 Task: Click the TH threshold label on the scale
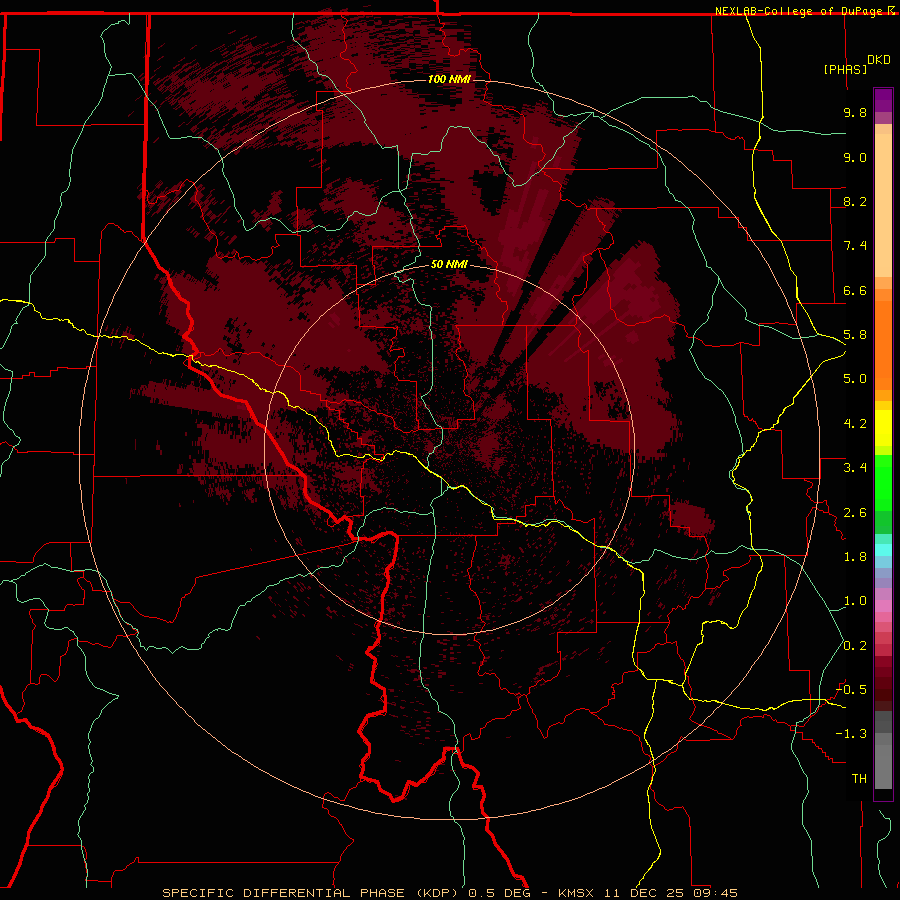pyautogui.click(x=859, y=779)
